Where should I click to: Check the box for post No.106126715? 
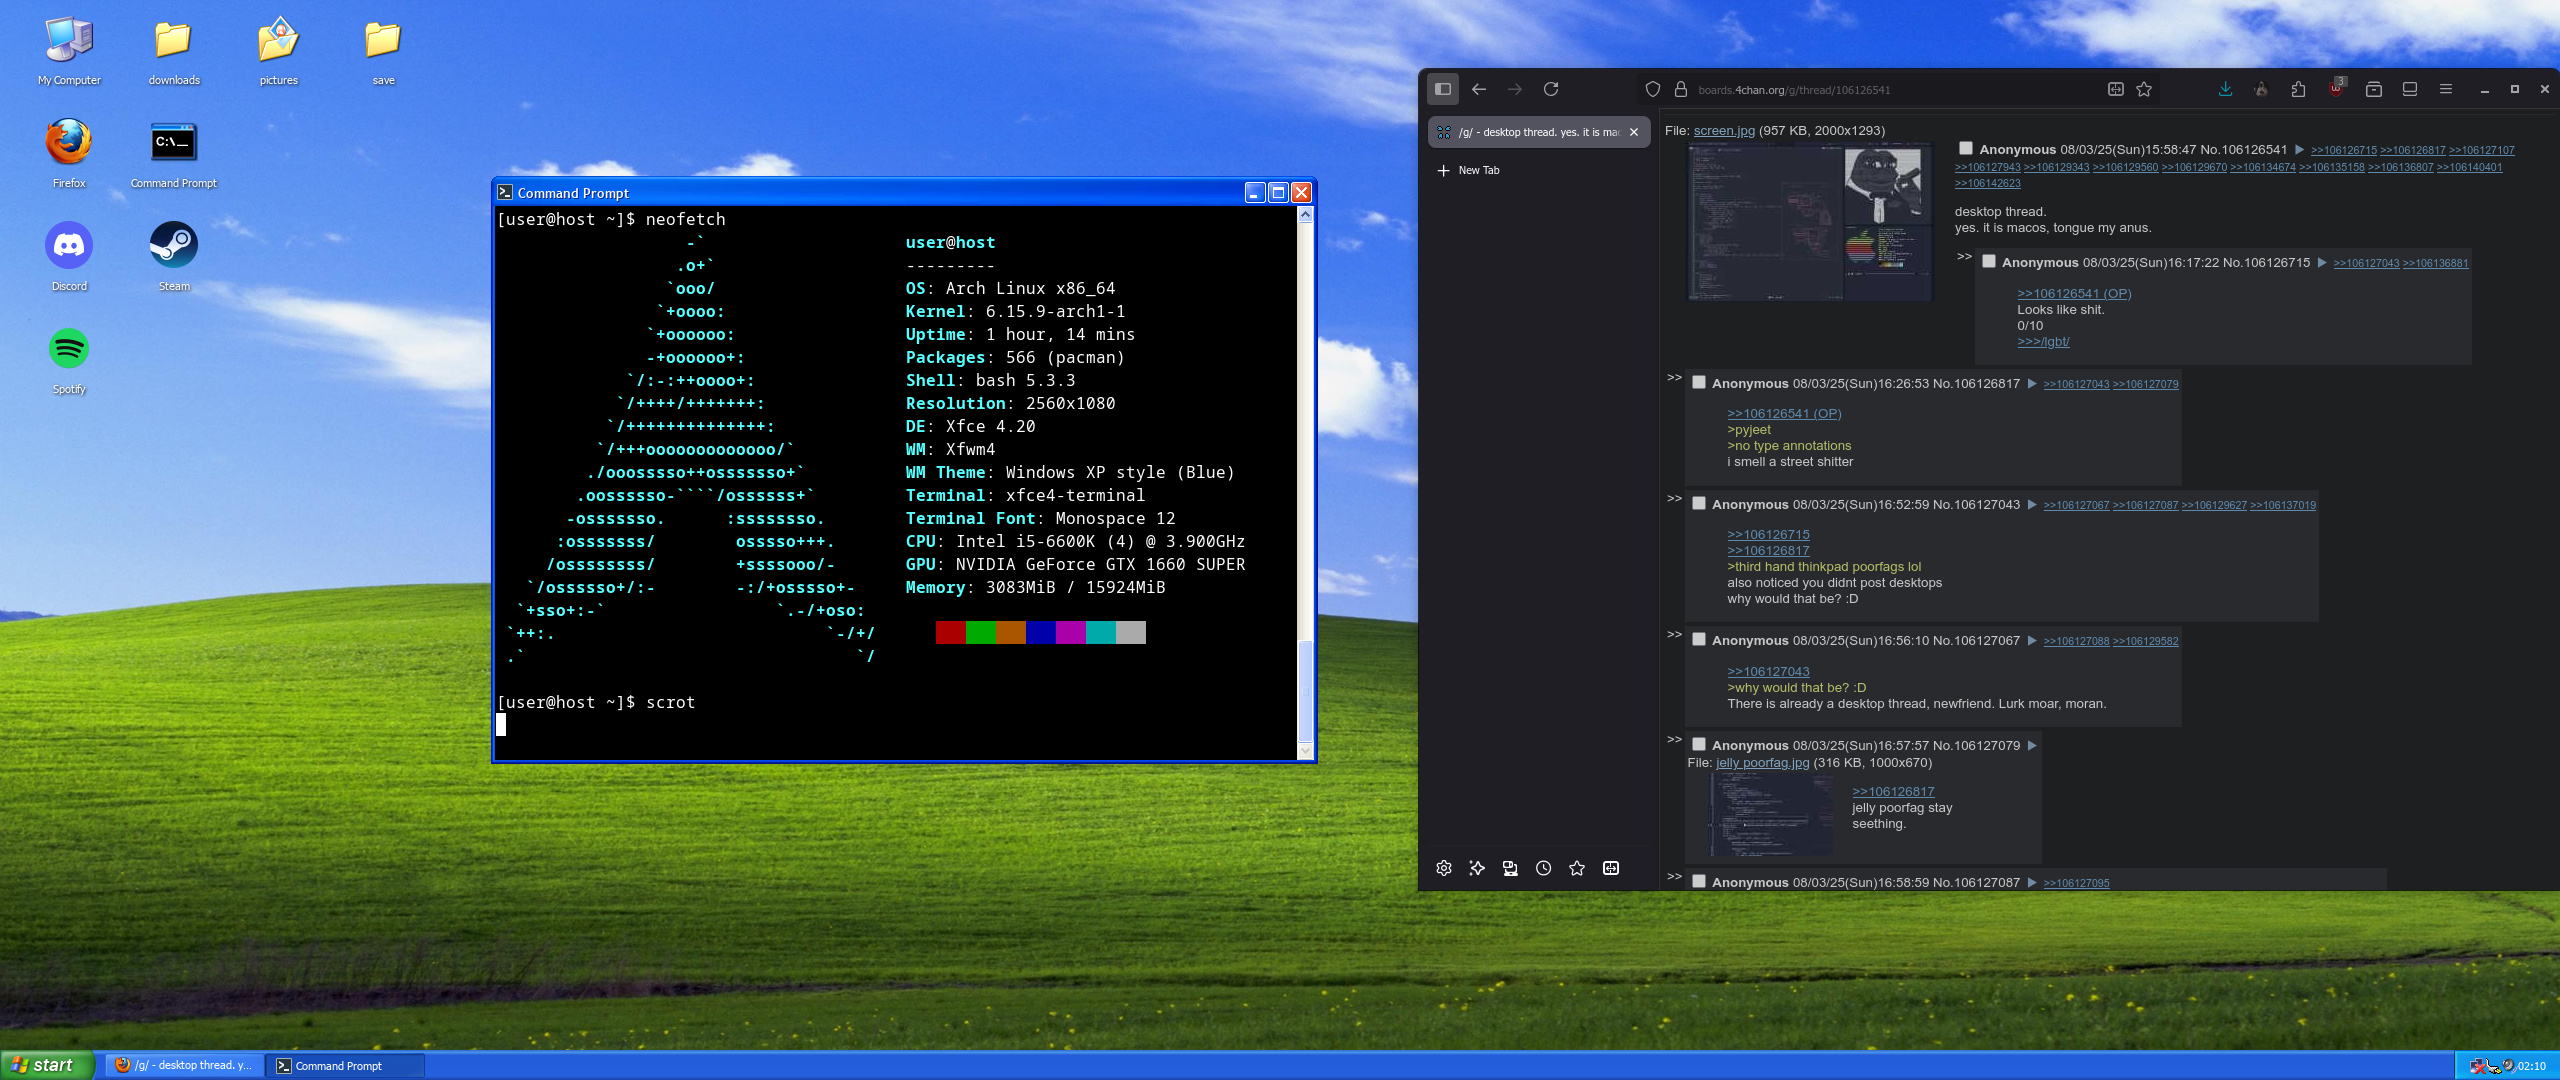coord(1989,262)
